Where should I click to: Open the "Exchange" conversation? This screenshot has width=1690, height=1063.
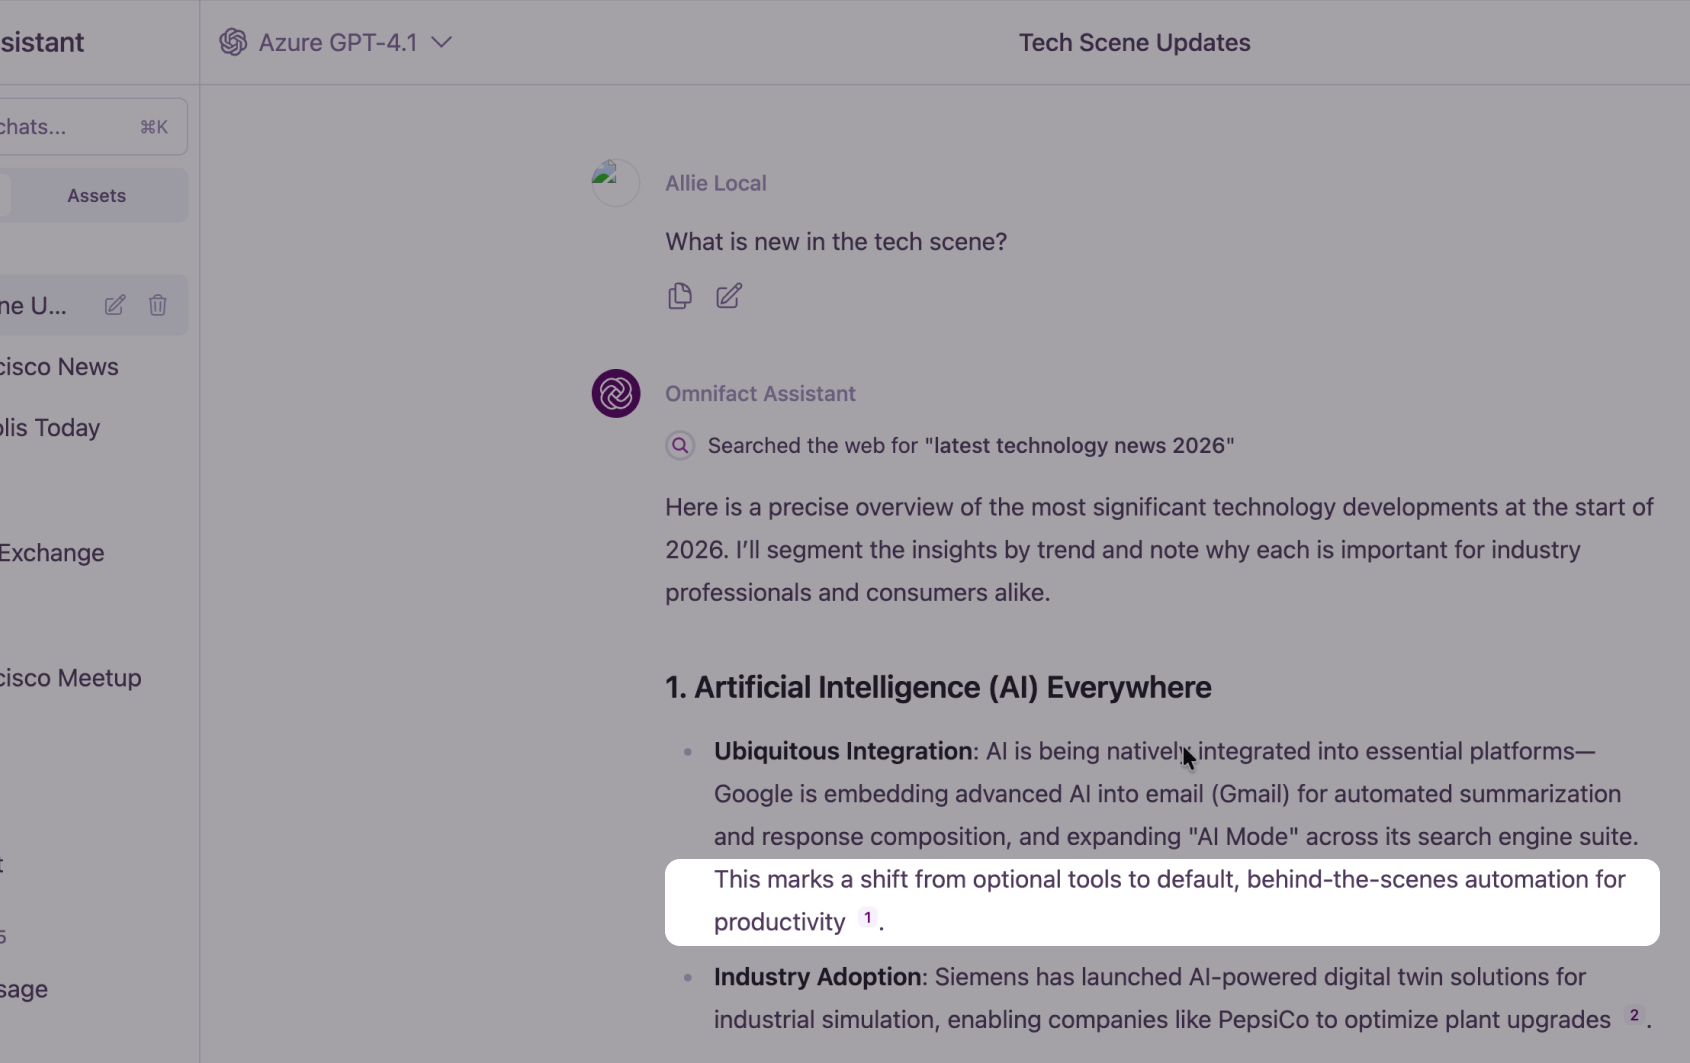[52, 552]
